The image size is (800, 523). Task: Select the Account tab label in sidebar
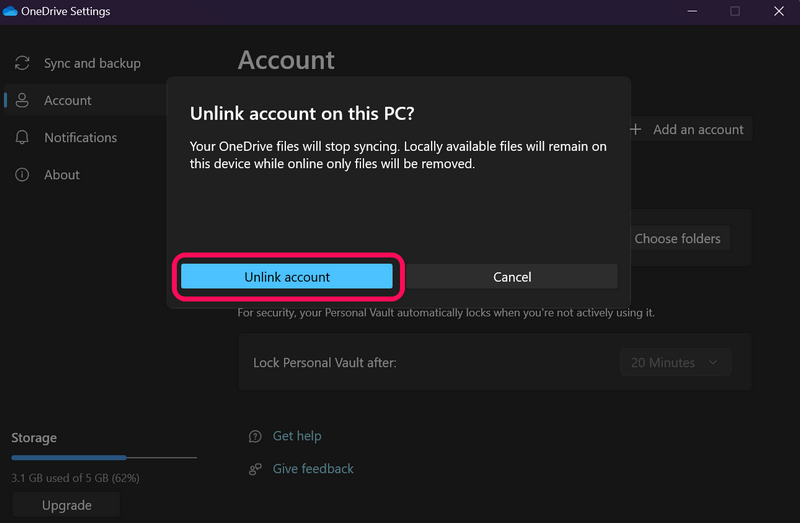[x=68, y=100]
